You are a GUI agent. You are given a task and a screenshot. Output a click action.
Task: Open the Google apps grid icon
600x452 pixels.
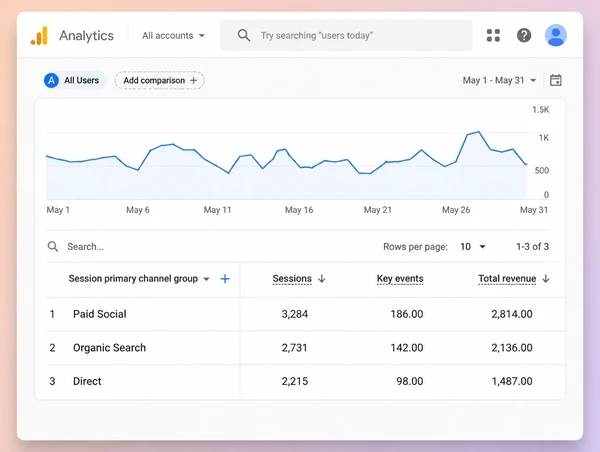493,36
